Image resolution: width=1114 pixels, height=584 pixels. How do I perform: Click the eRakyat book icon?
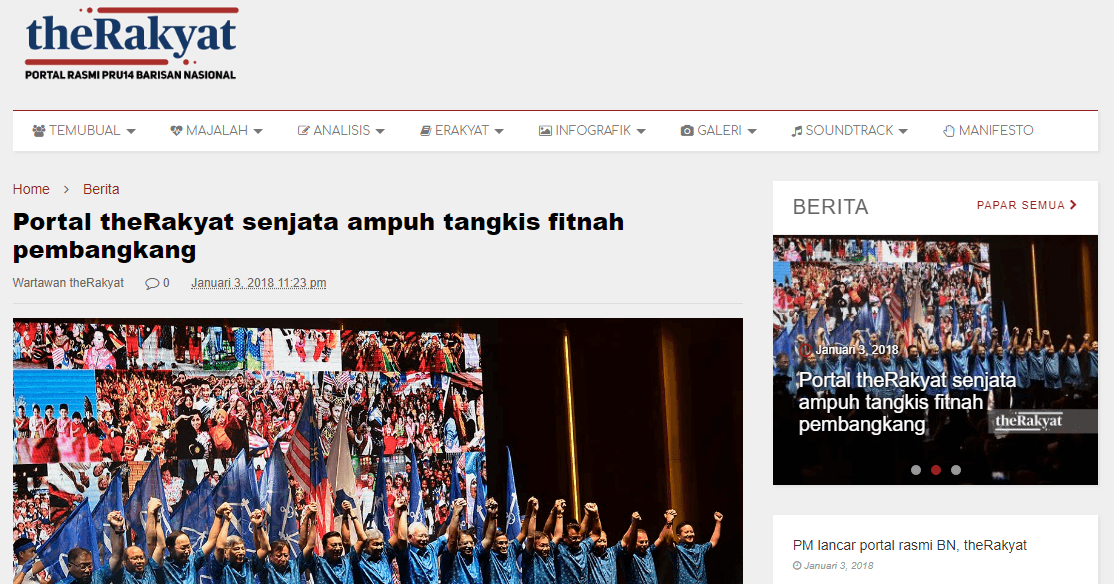pyautogui.click(x=425, y=131)
